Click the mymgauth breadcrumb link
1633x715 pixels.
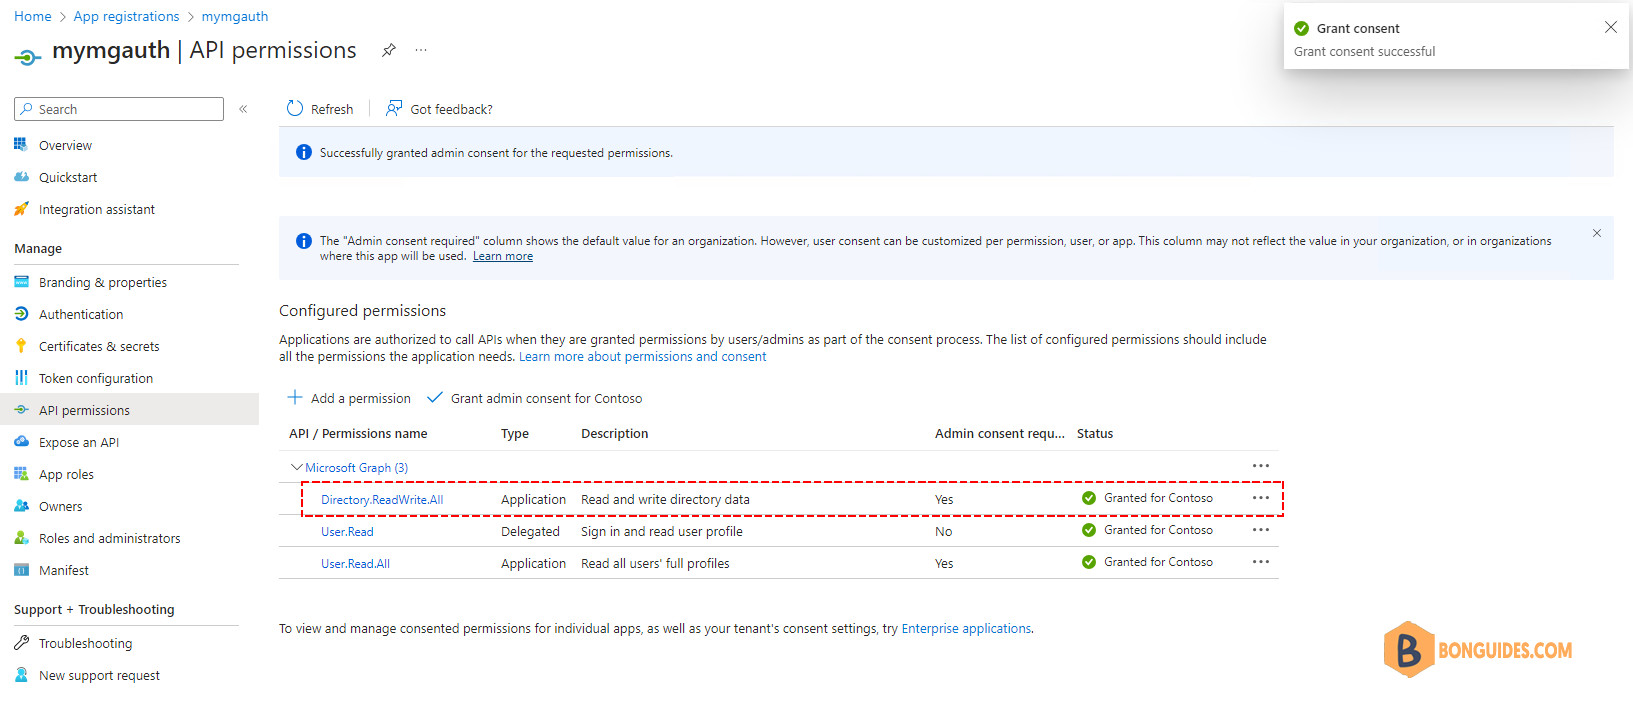coord(235,16)
